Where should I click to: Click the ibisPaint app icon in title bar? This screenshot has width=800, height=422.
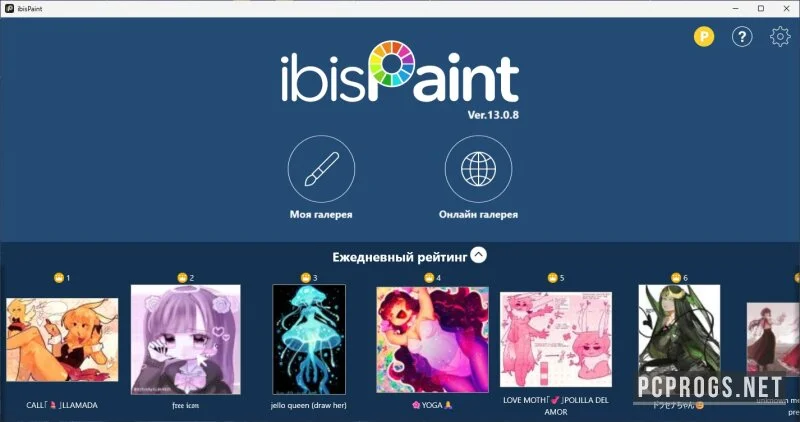coord(9,9)
